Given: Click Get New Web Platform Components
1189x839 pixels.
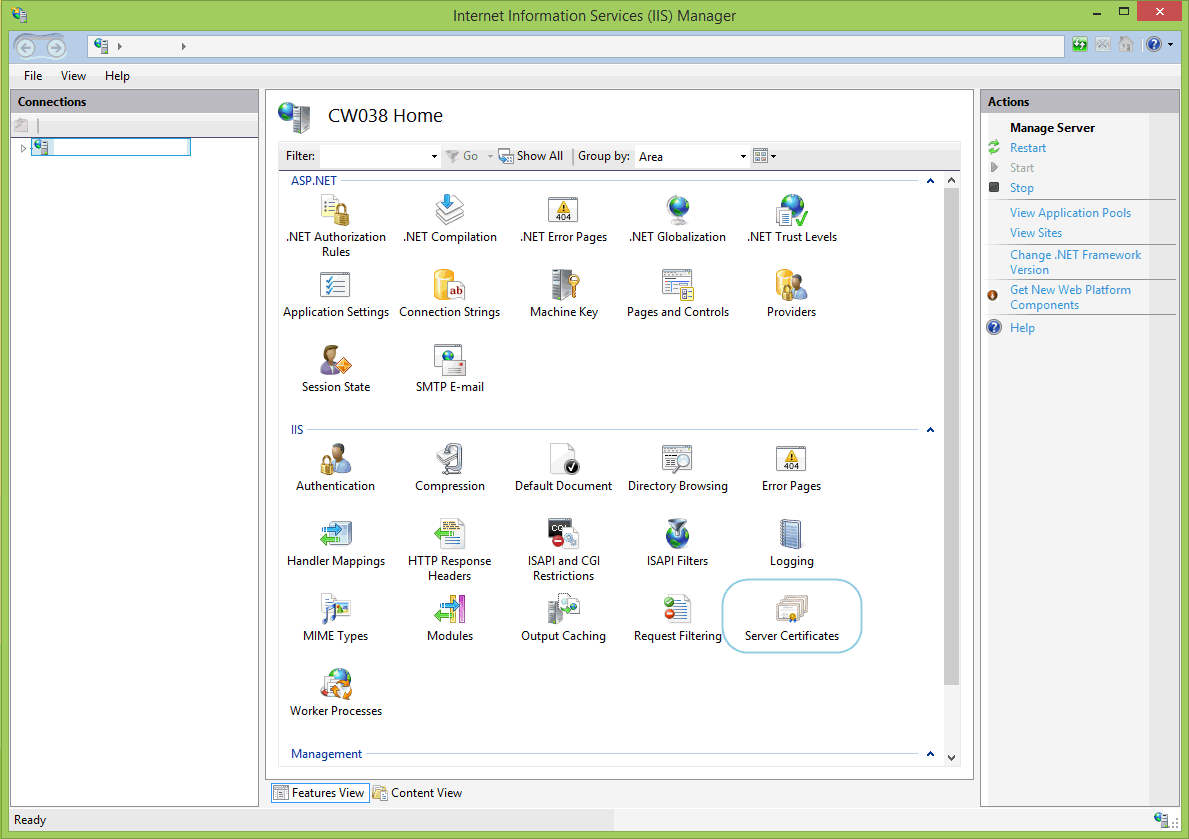Looking at the screenshot, I should [1070, 297].
